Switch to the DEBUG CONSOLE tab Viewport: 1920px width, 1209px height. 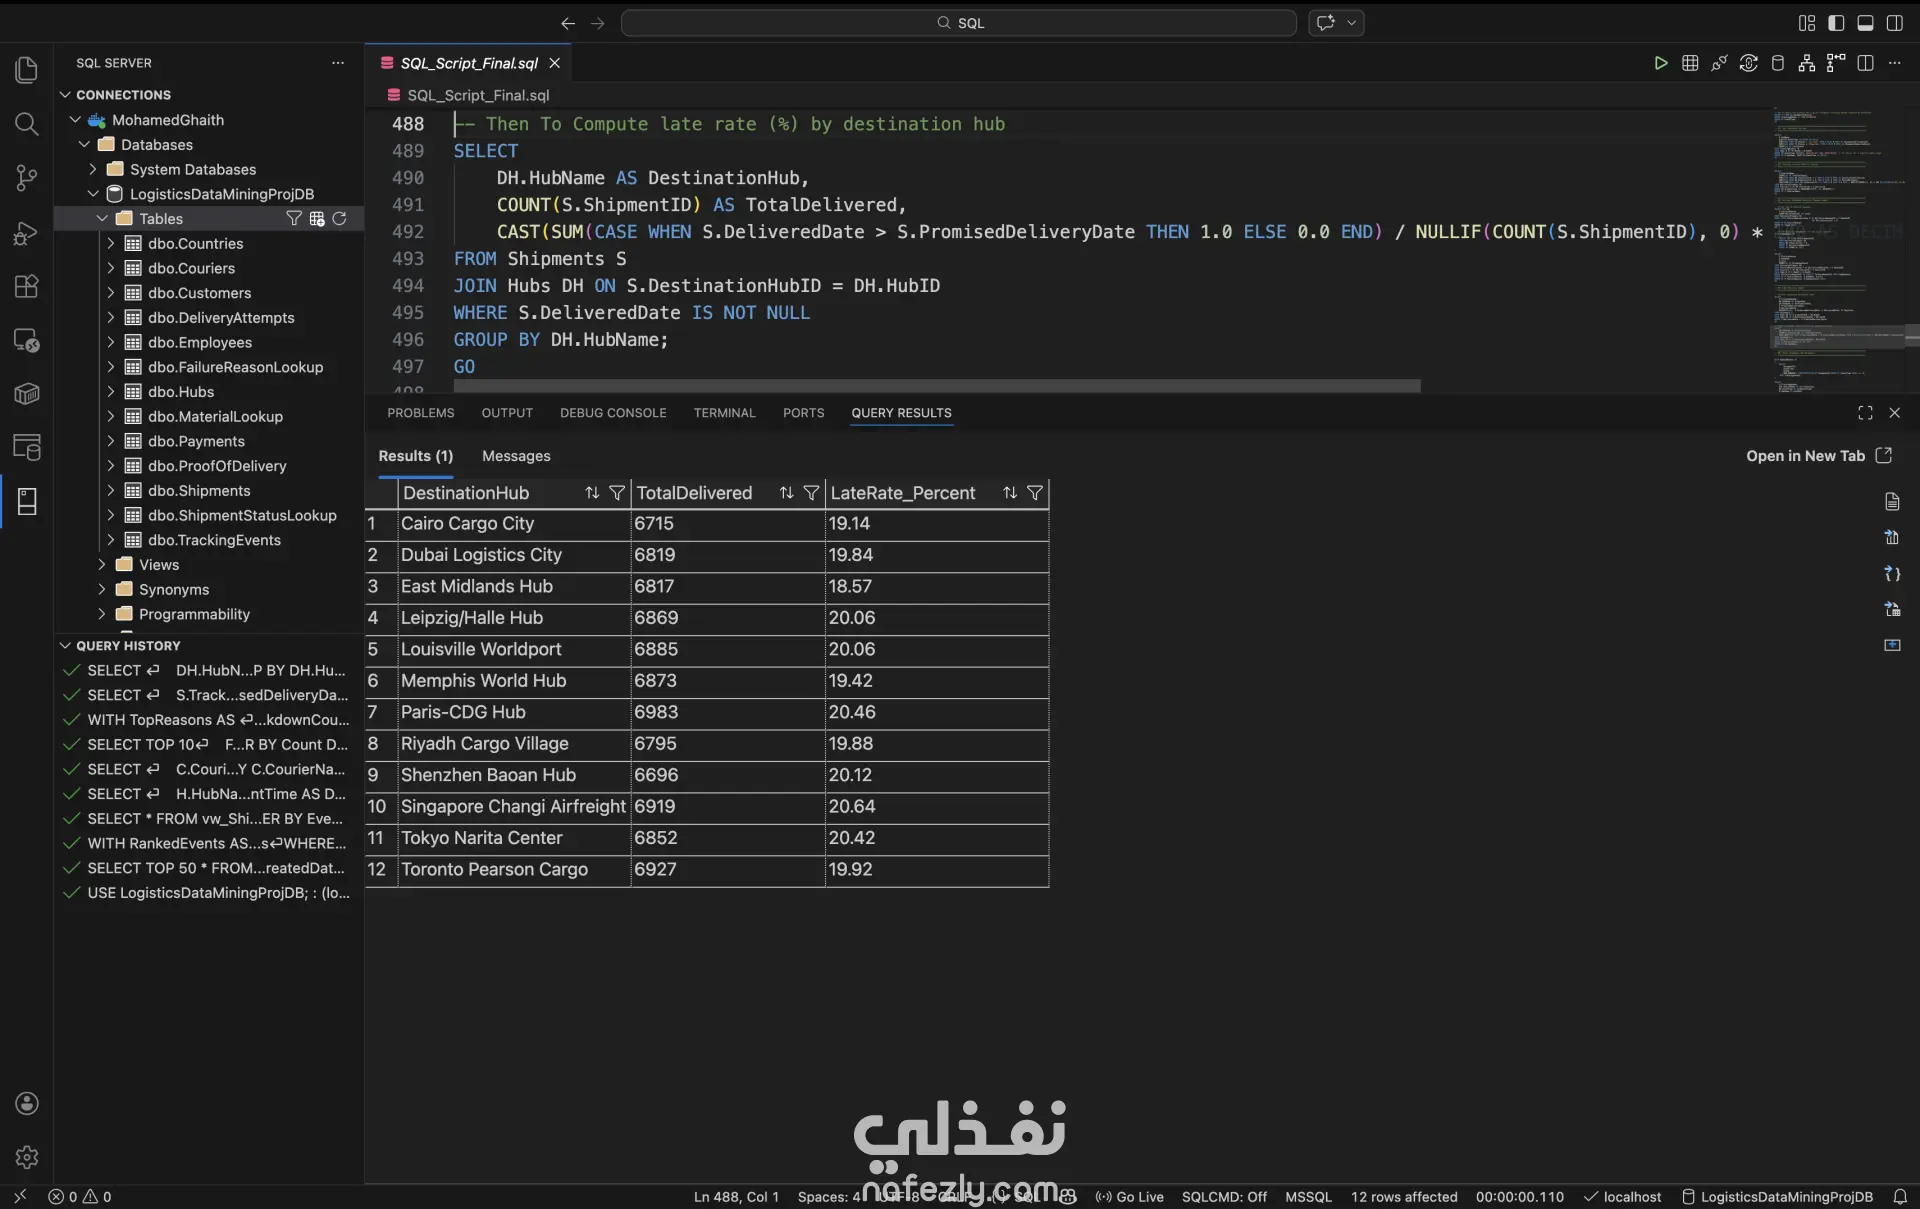click(x=613, y=413)
